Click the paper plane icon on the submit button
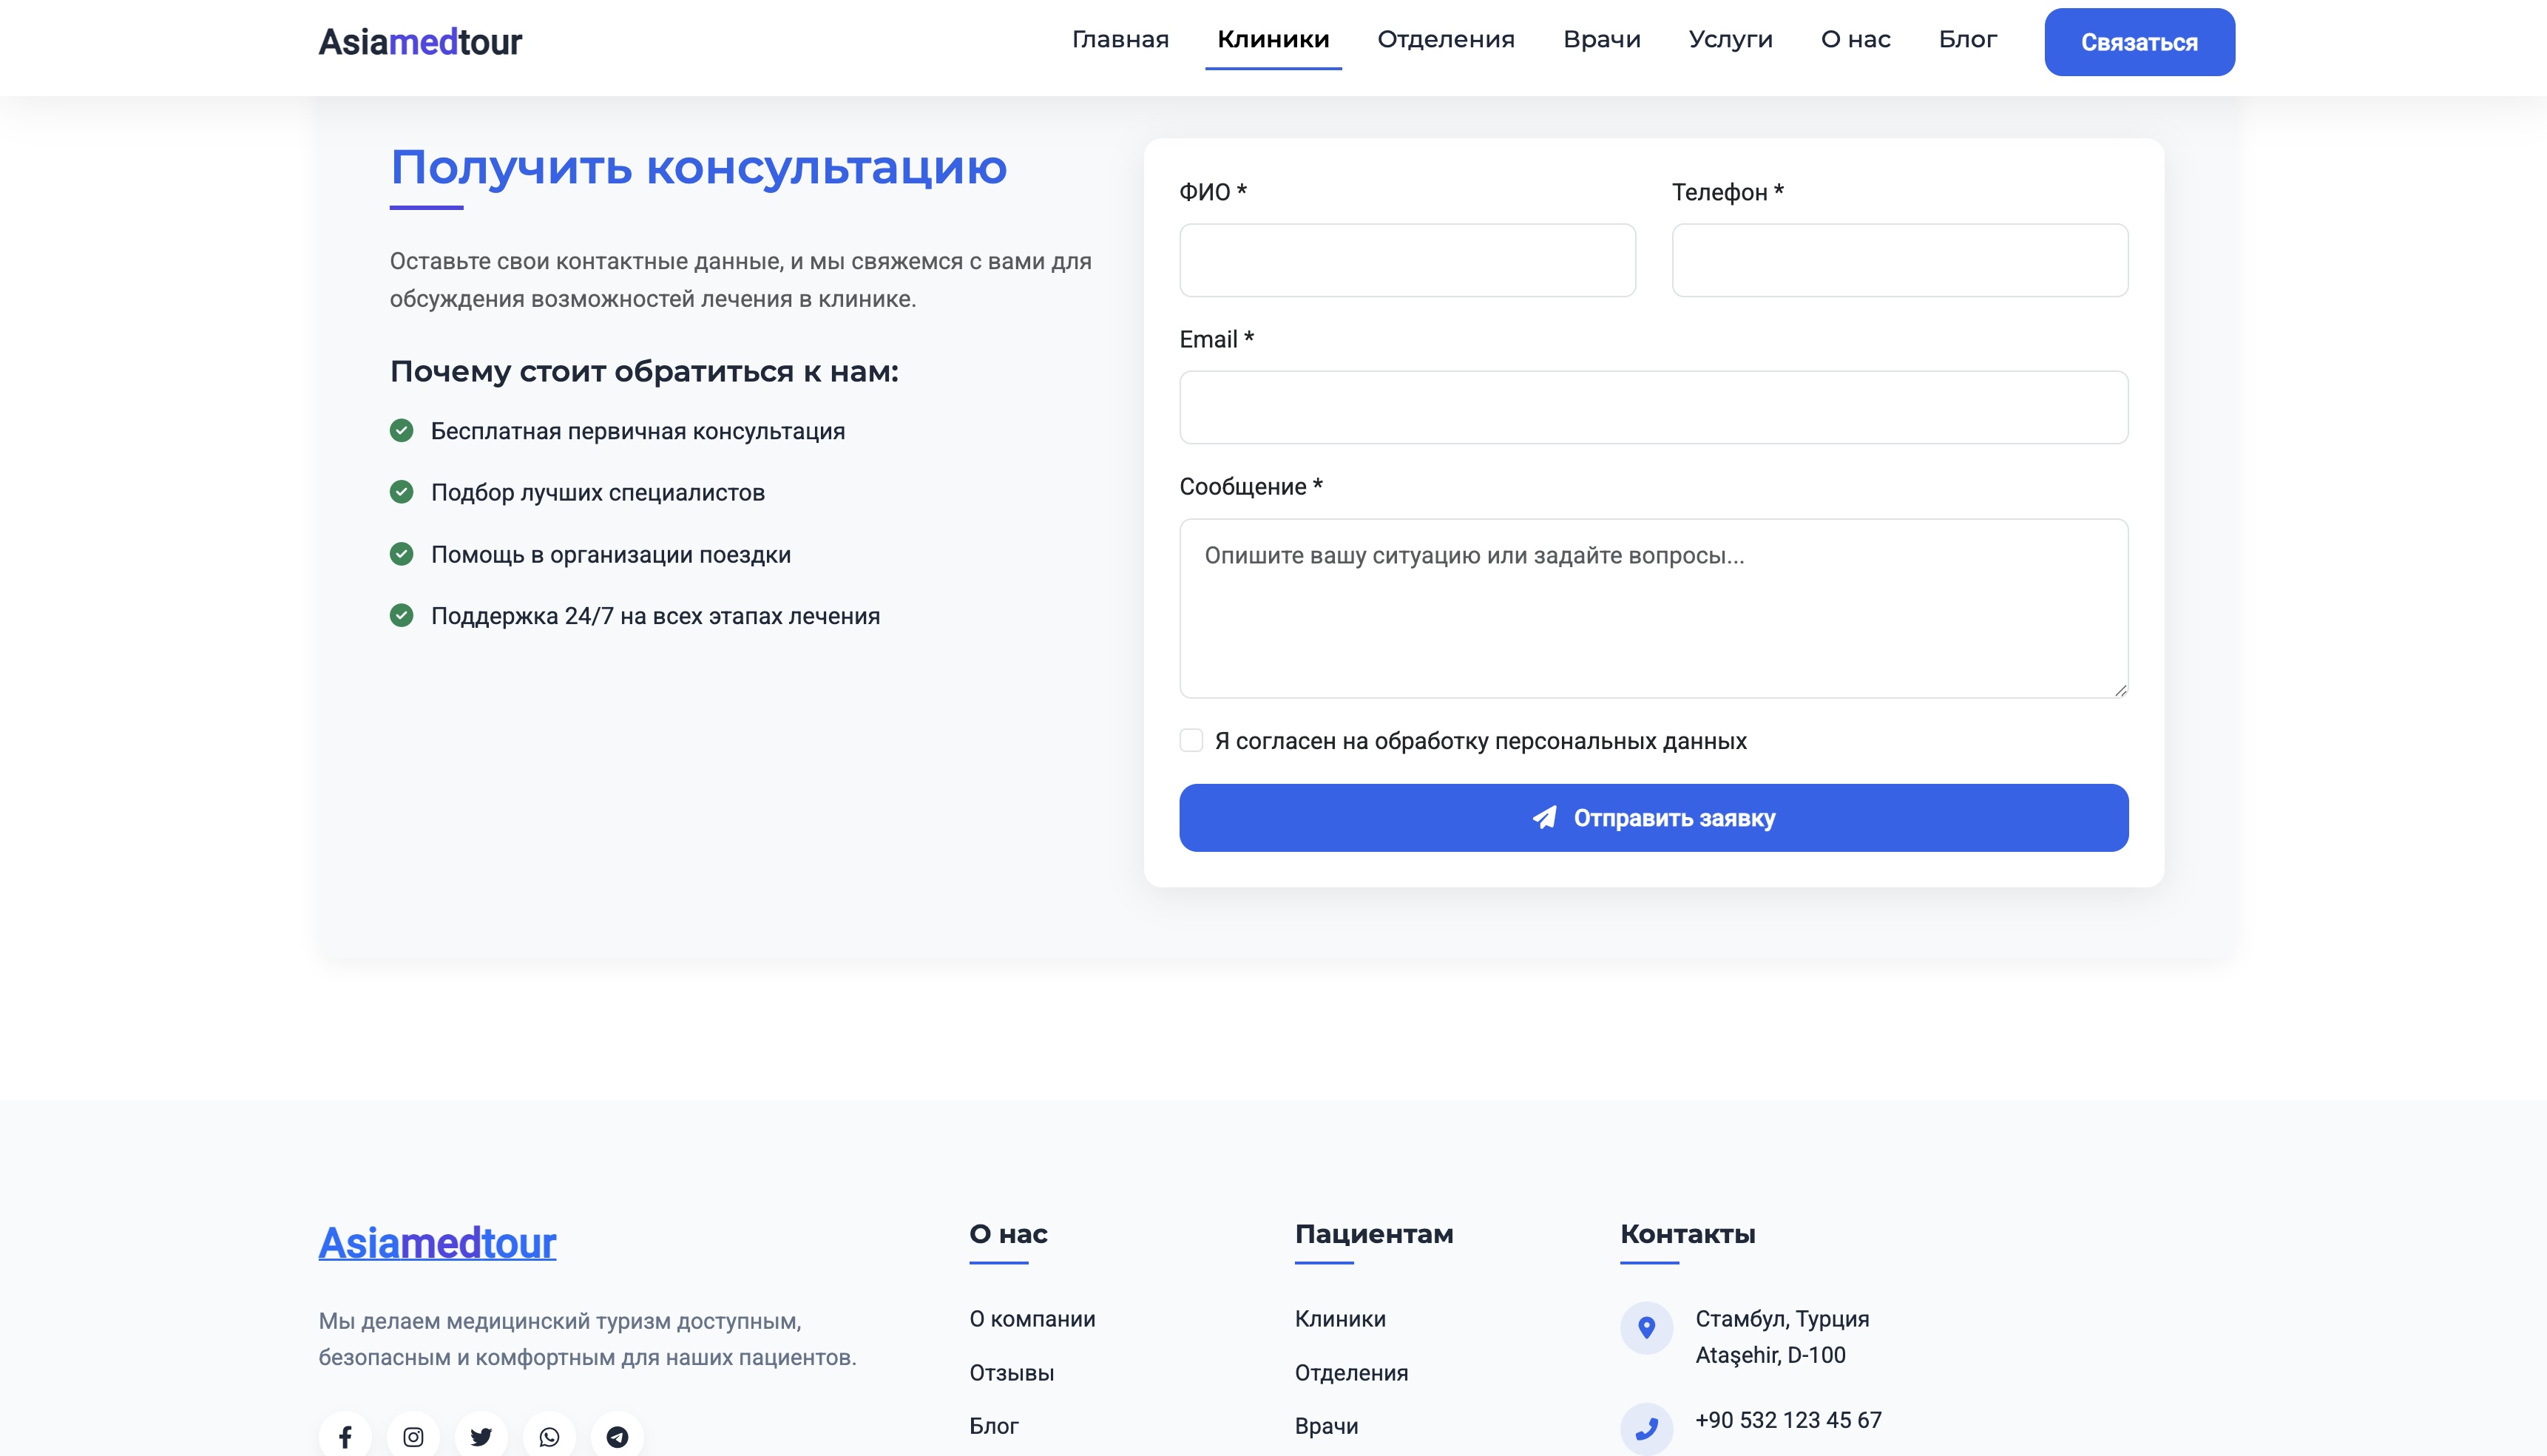This screenshot has width=2547, height=1456. [1546, 817]
